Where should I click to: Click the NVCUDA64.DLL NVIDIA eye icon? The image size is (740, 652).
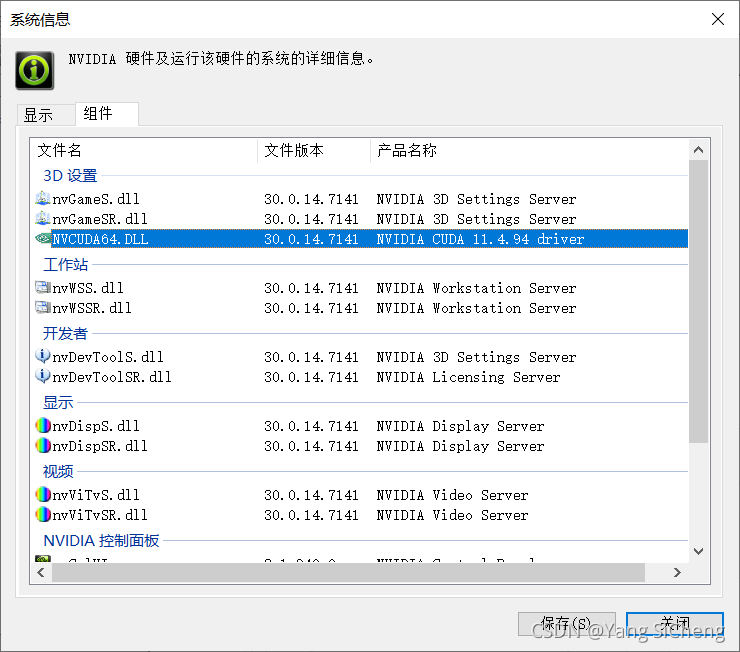click(42, 239)
